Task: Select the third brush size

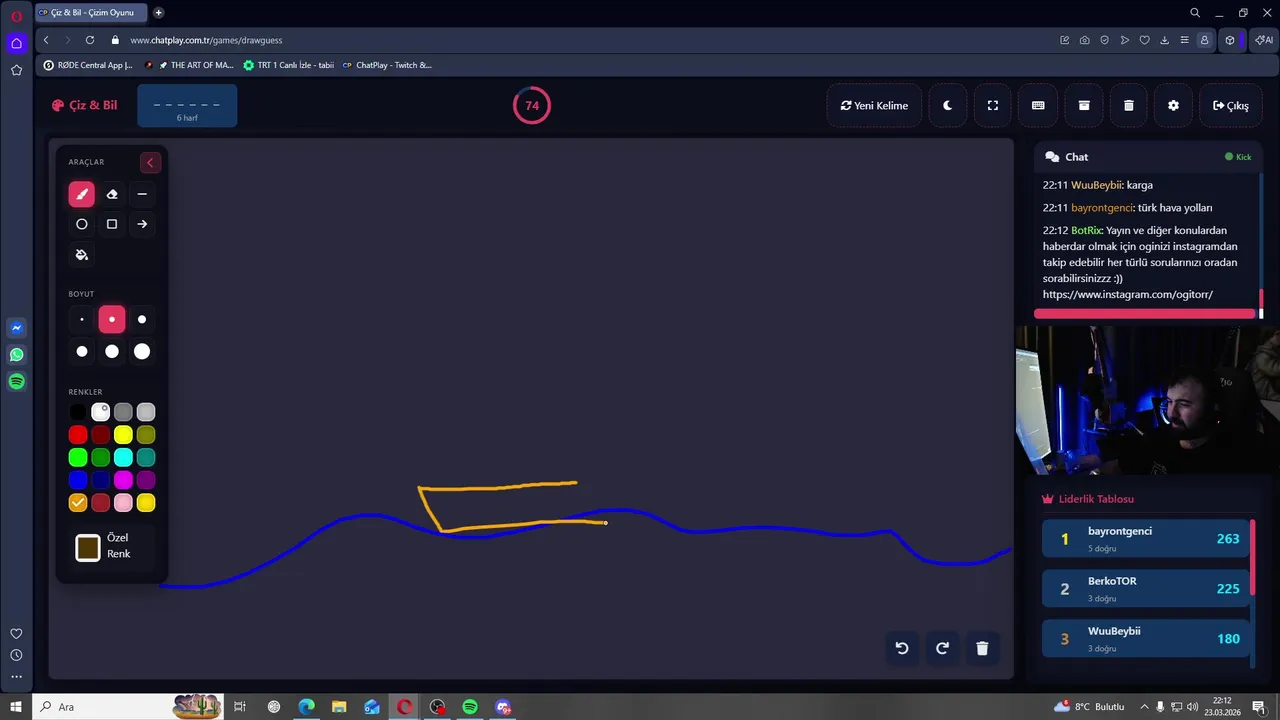Action: pos(142,320)
